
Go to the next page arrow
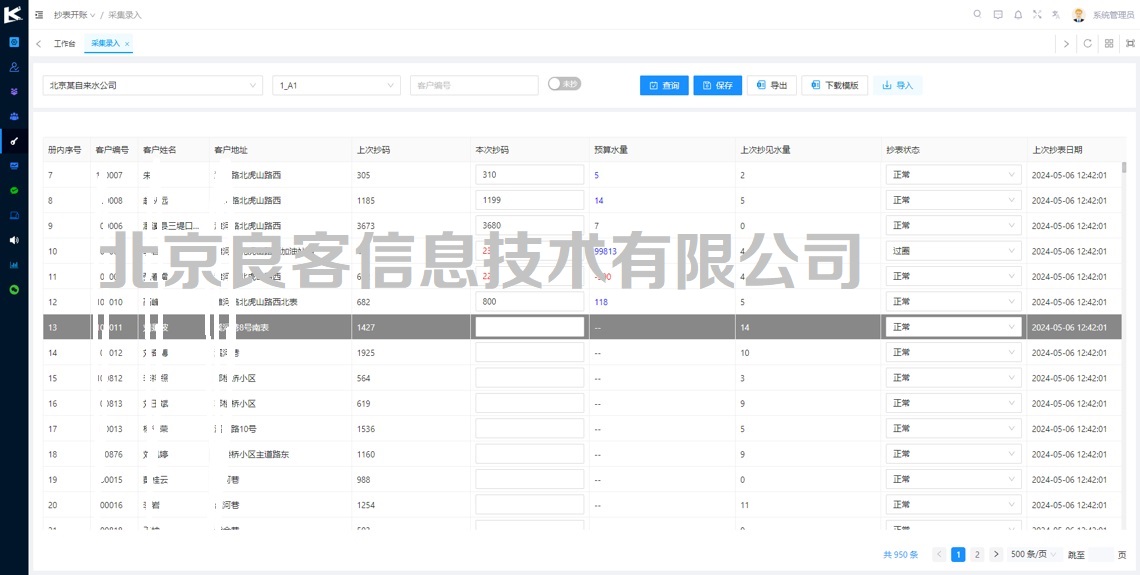(x=996, y=555)
